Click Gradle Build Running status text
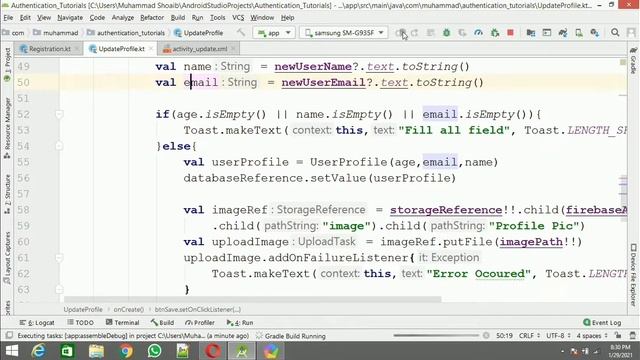The width and height of the screenshot is (640, 360). pyautogui.click(x=295, y=336)
